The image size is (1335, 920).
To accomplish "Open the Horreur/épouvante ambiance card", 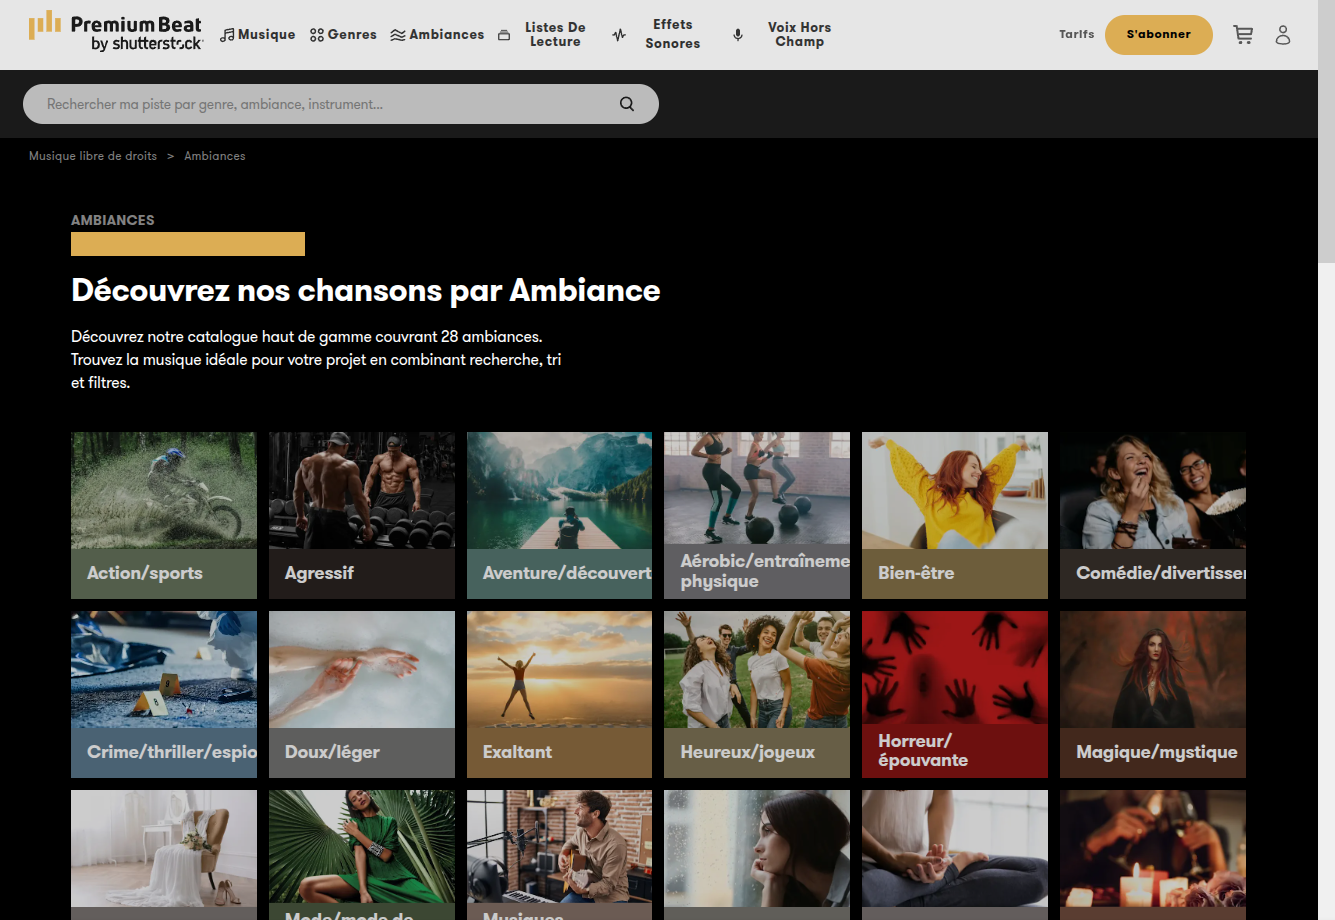I will point(954,694).
